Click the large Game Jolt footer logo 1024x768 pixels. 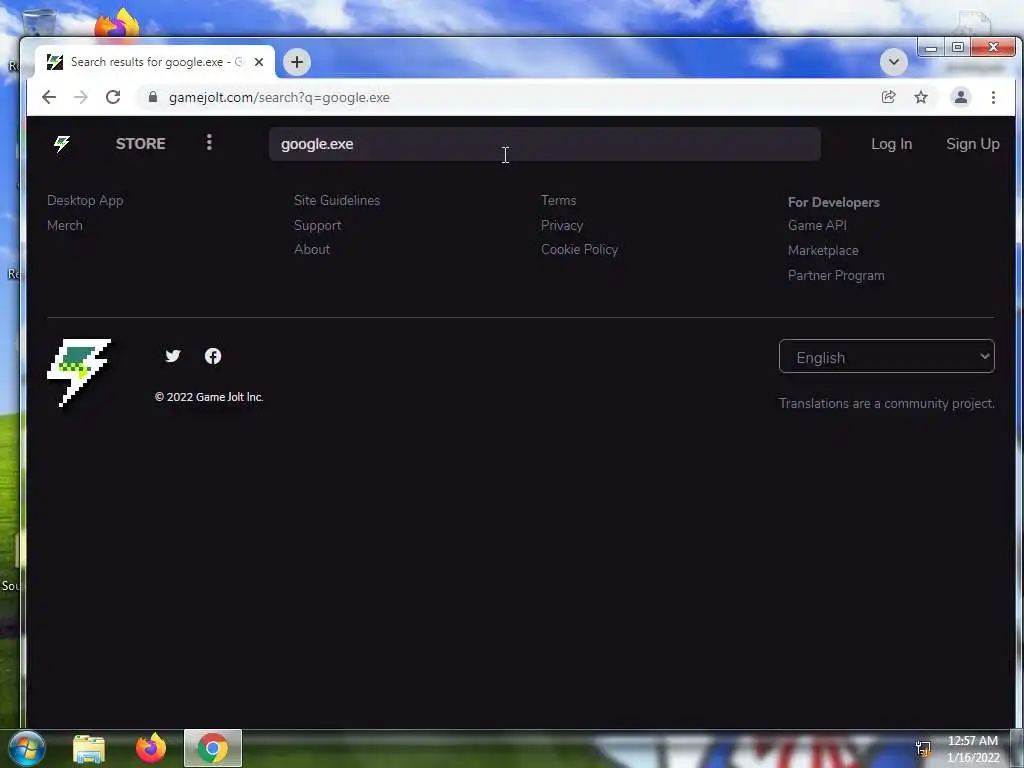(79, 372)
